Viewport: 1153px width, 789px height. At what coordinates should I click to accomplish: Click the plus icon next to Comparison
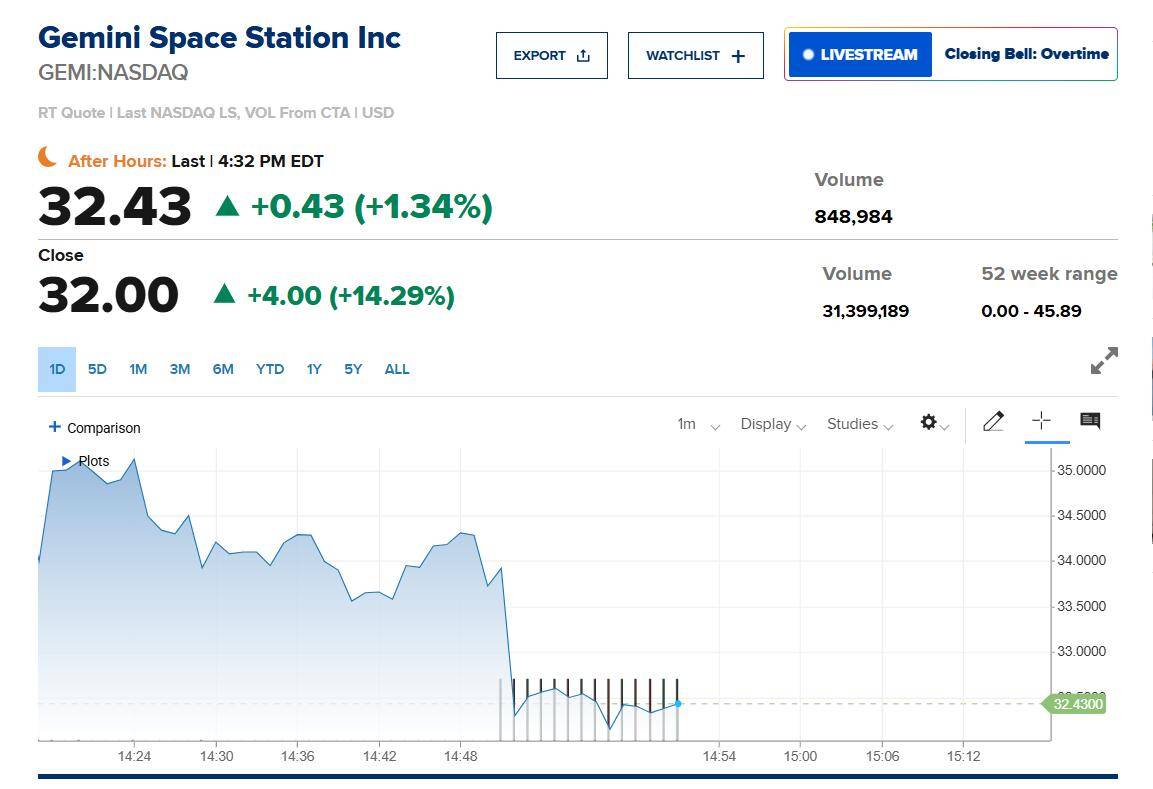(55, 427)
